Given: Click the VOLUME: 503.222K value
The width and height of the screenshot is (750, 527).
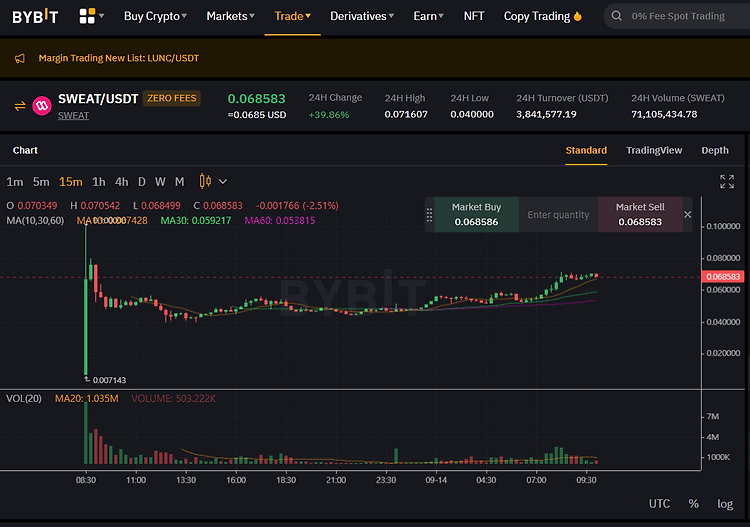Looking at the screenshot, I should pyautogui.click(x=174, y=398).
